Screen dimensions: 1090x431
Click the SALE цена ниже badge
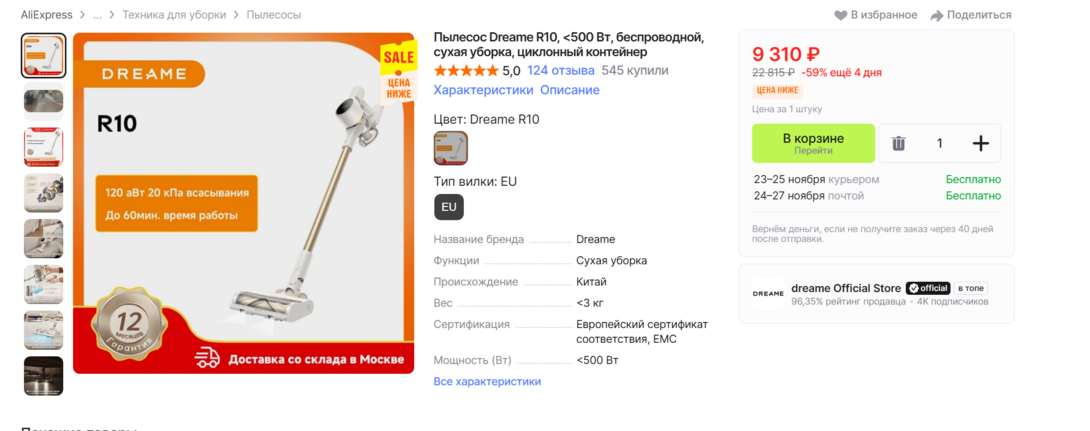click(x=398, y=73)
